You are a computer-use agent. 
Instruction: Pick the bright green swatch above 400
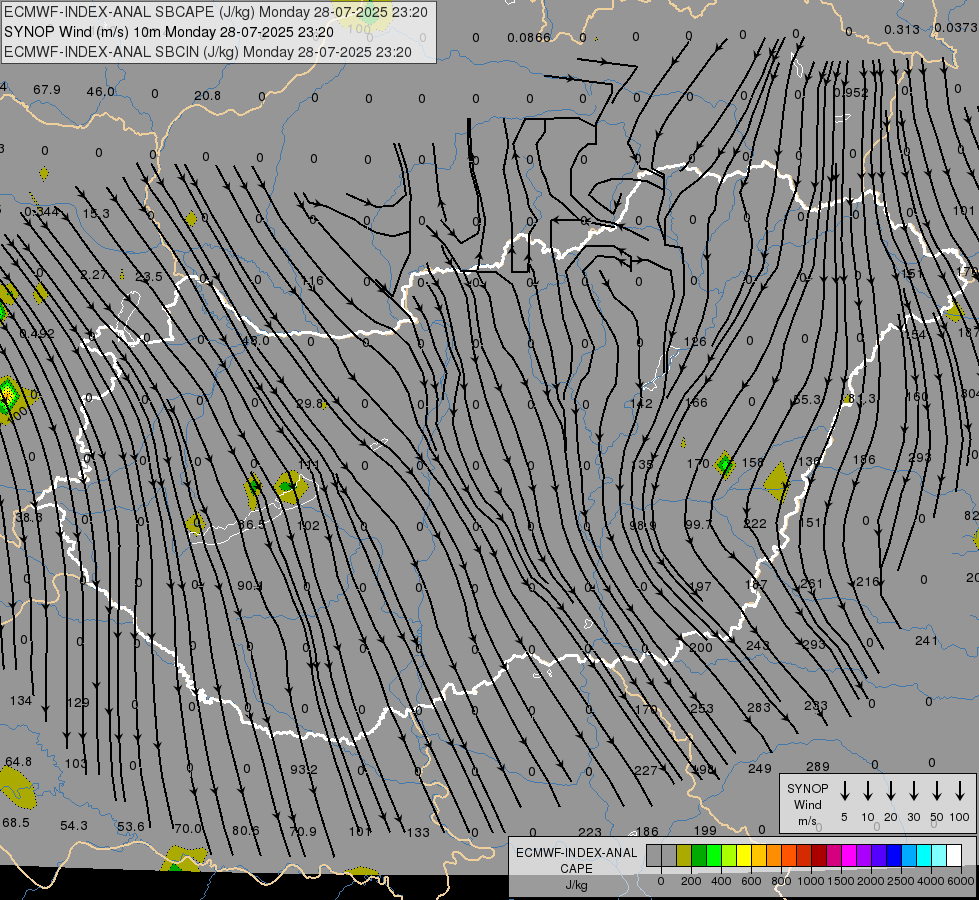(x=714, y=856)
